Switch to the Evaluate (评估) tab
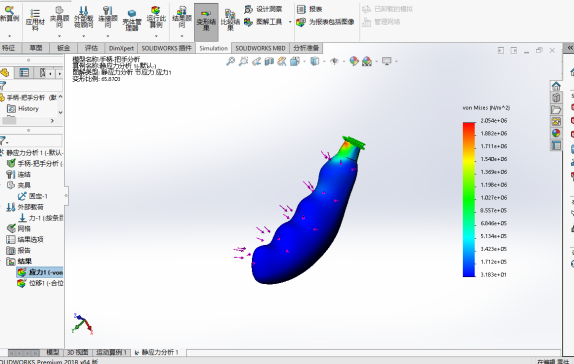Viewport: 574px width, 364px height. (x=91, y=48)
